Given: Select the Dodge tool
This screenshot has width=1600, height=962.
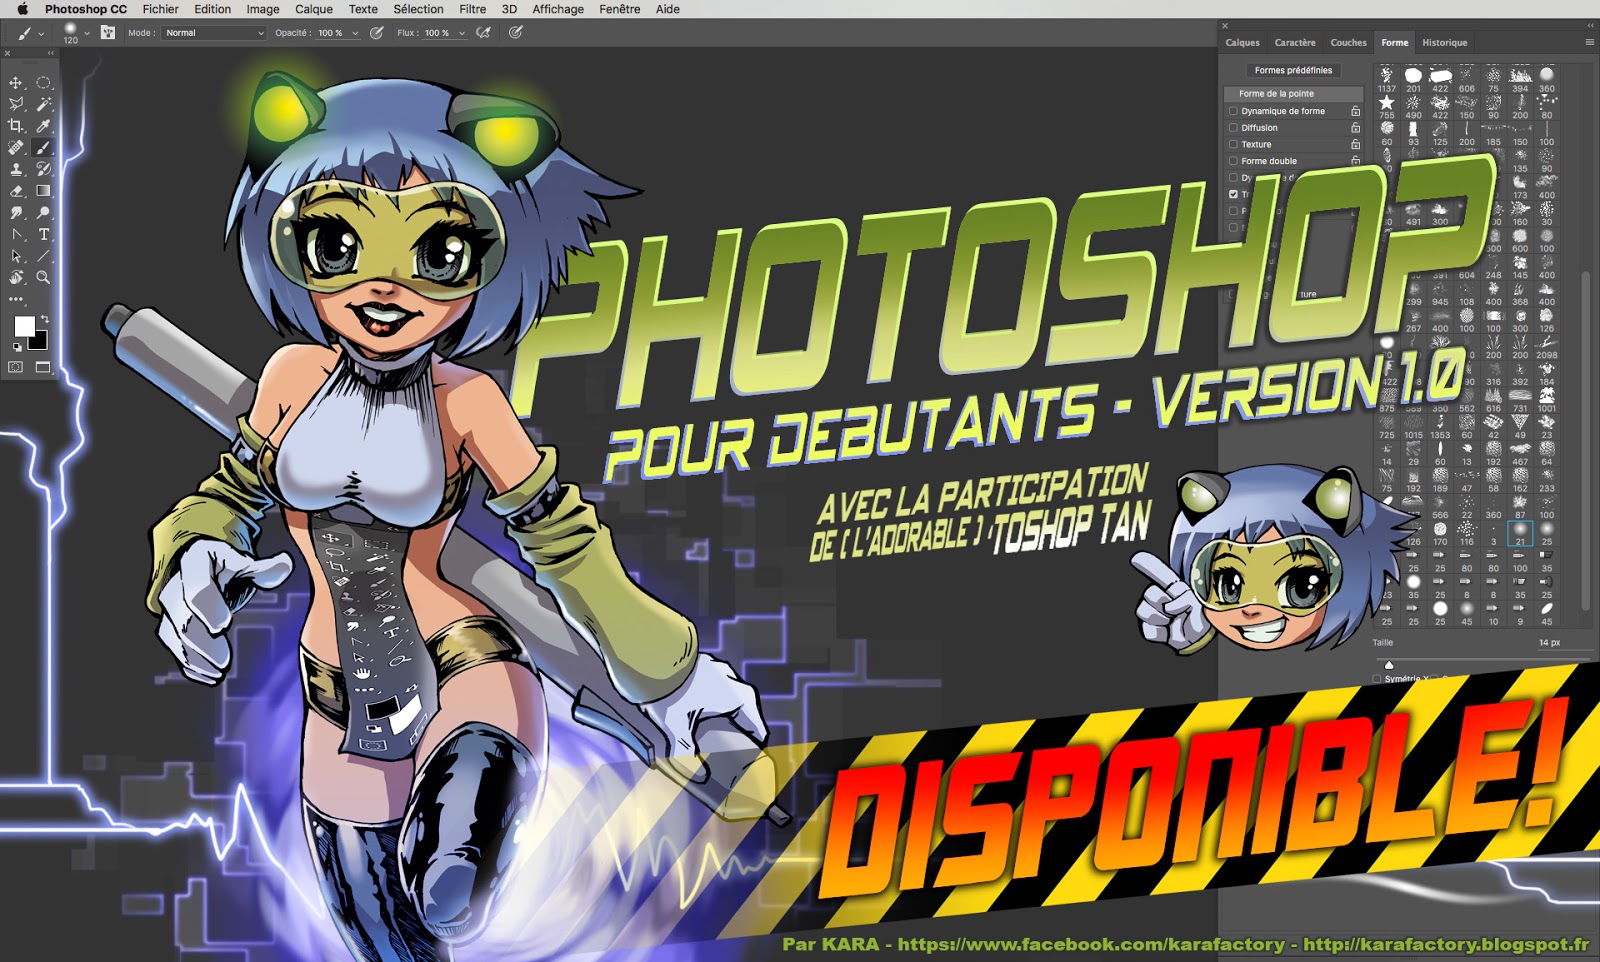Looking at the screenshot, I should [44, 213].
